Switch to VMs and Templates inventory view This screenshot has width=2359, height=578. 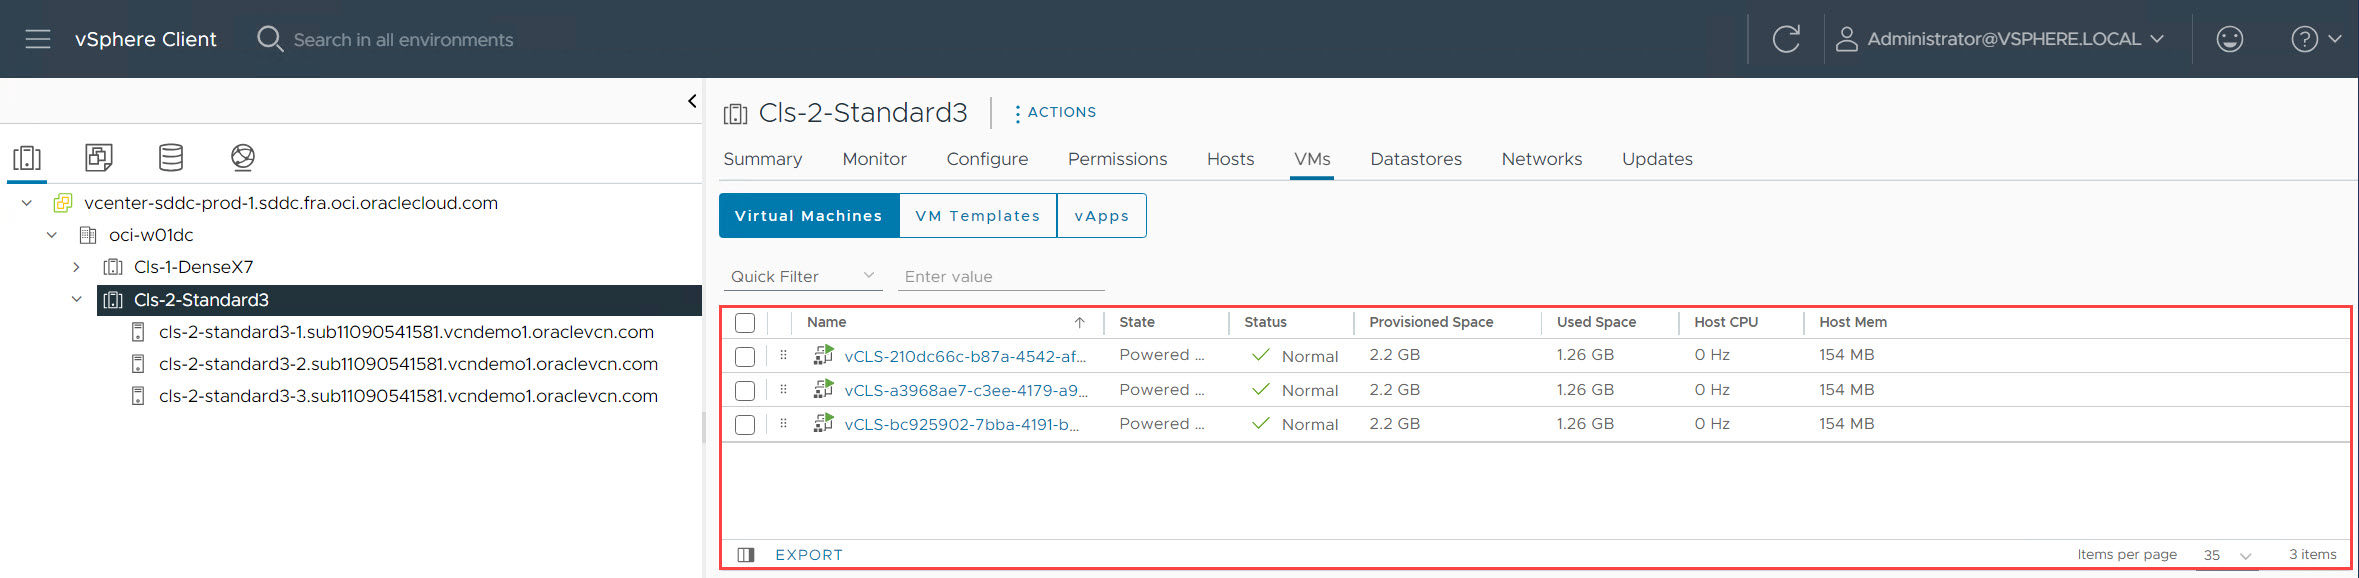[x=98, y=157]
